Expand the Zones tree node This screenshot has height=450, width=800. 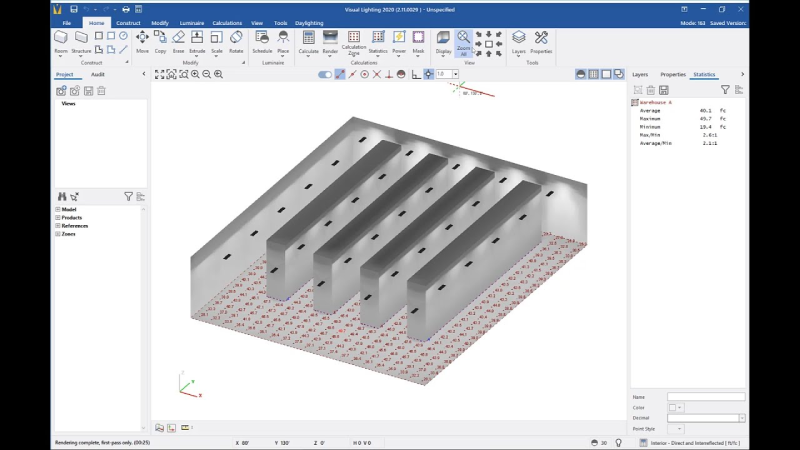[58, 234]
